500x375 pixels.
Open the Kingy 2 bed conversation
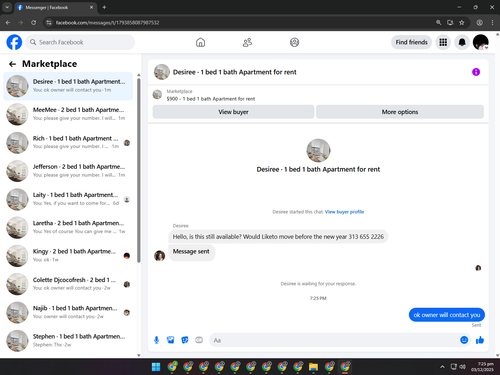(x=68, y=256)
